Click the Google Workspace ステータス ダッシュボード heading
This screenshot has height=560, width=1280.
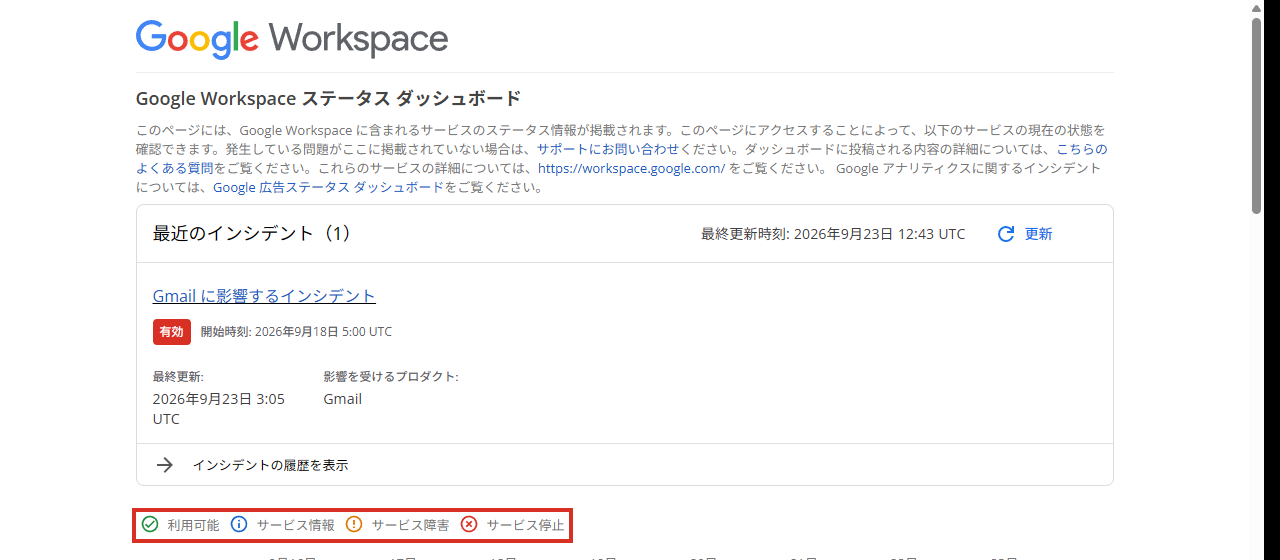[328, 98]
